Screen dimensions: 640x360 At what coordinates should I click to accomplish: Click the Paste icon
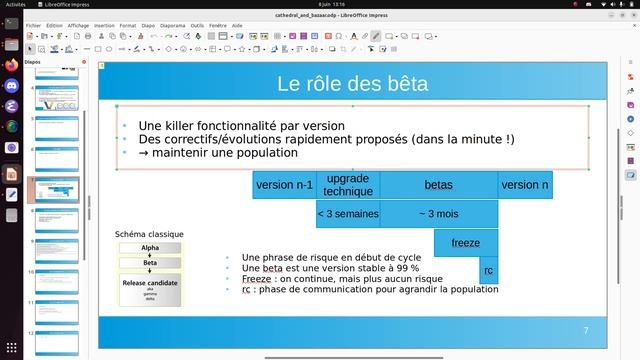123,36
